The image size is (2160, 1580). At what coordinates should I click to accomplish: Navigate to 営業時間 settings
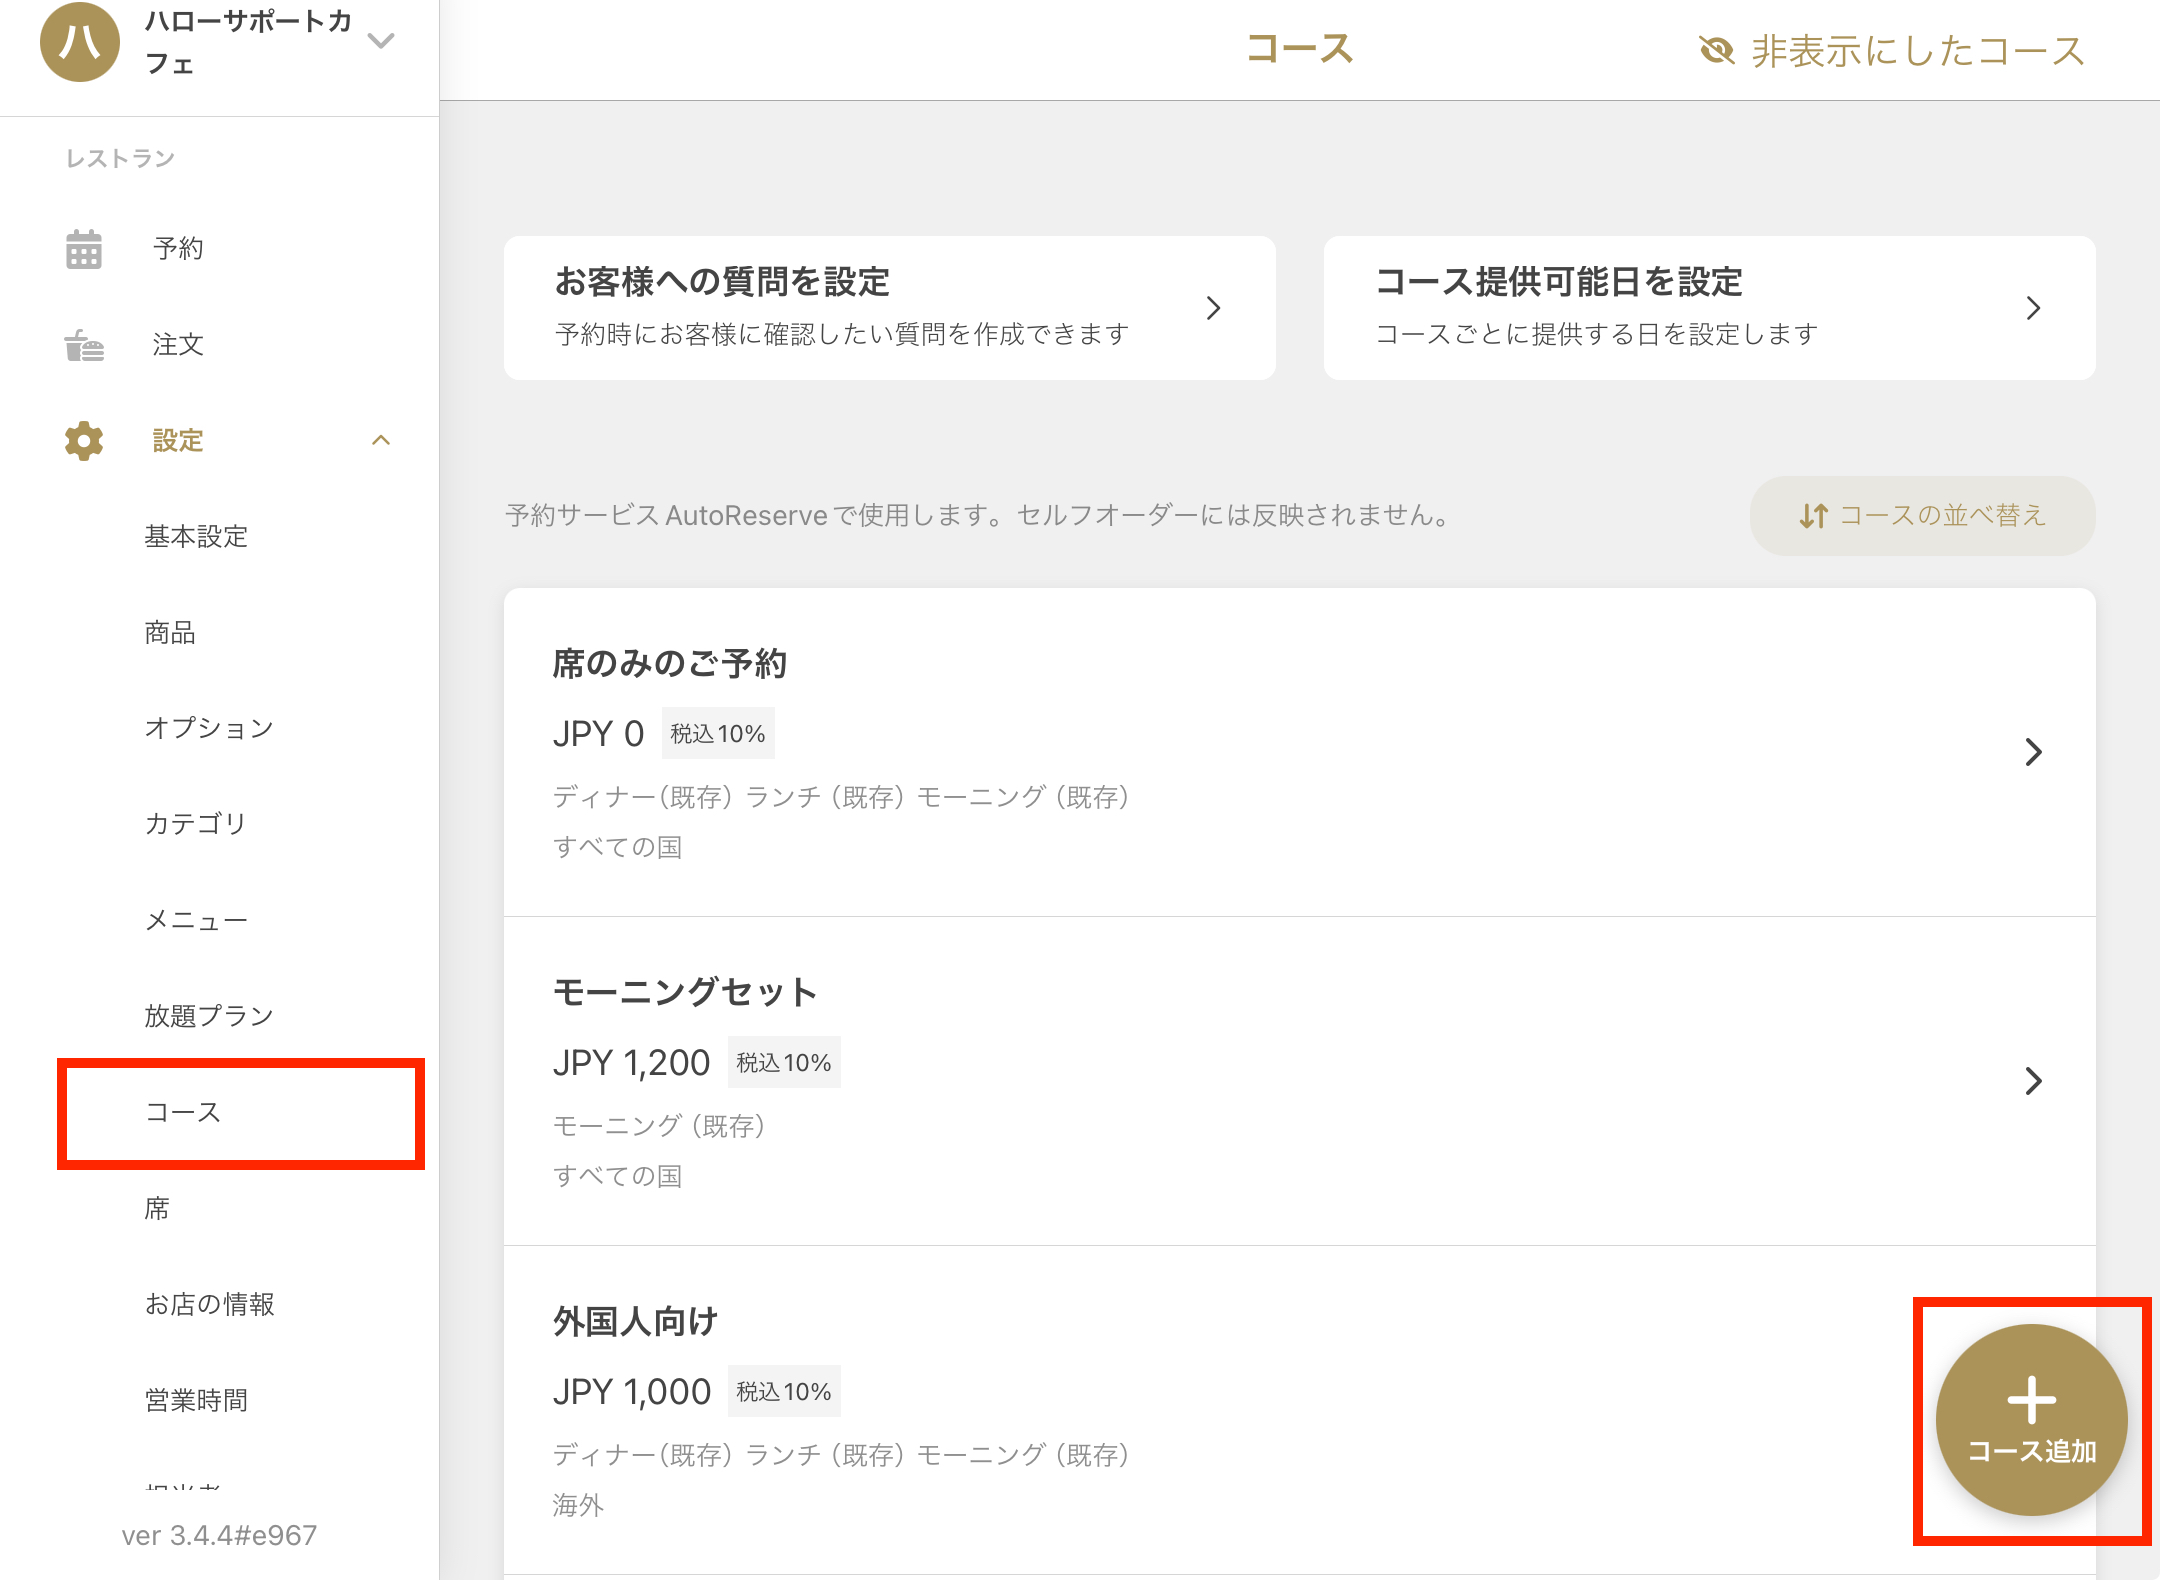196,1400
